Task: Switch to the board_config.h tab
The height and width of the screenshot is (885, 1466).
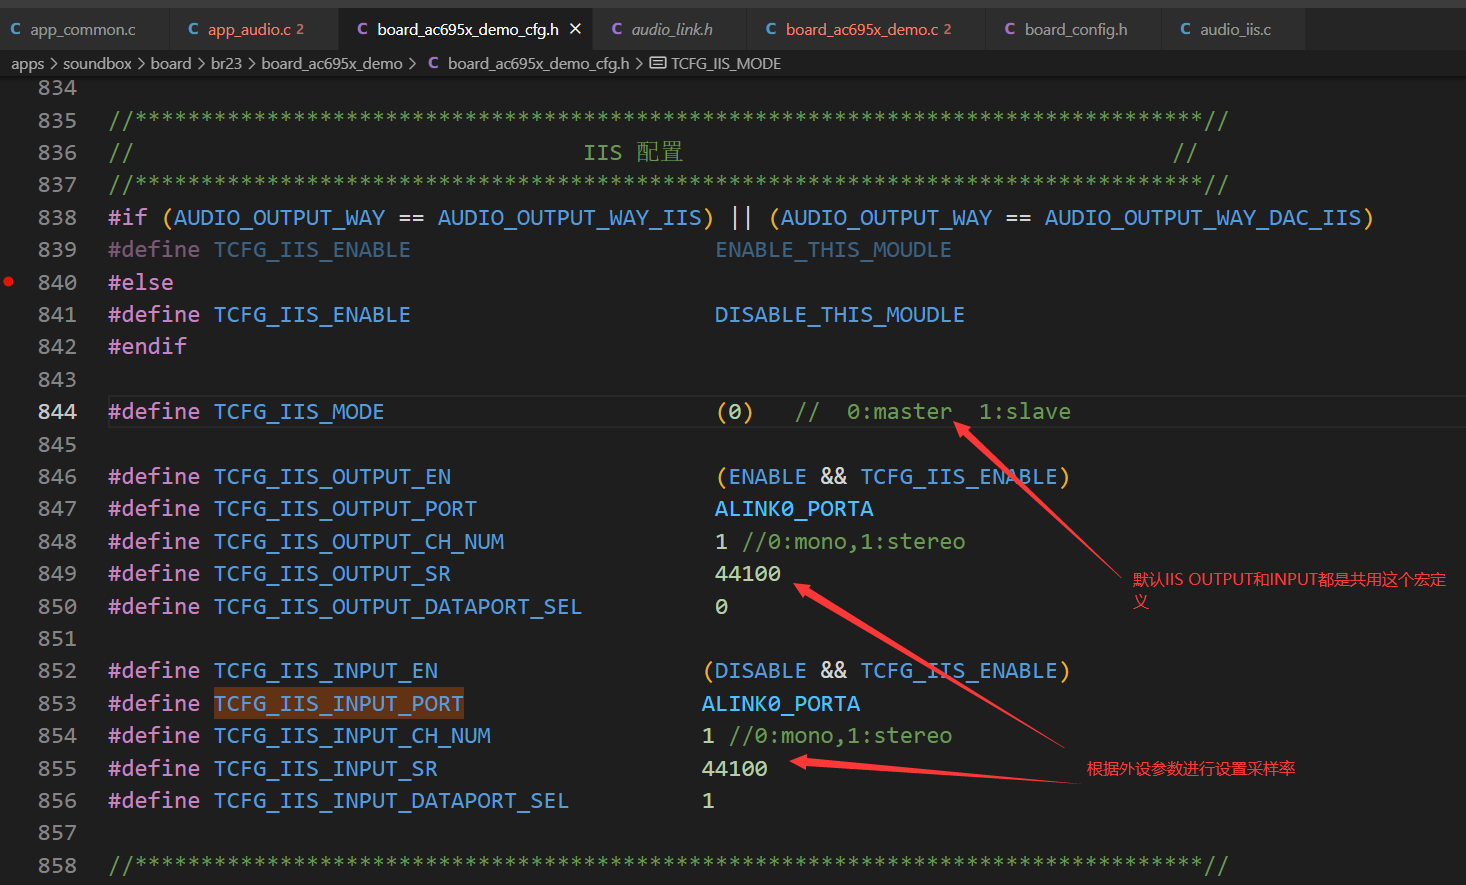Action: coord(1075,30)
